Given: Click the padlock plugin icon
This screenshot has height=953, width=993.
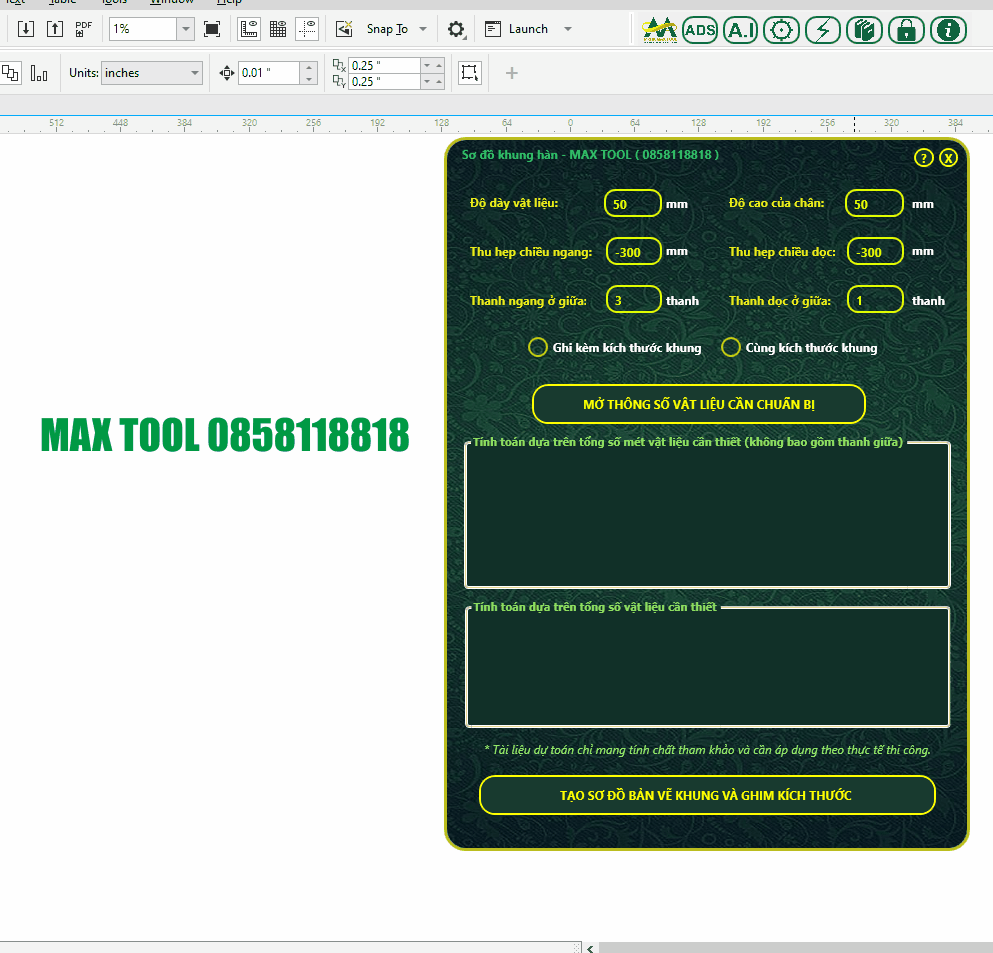Looking at the screenshot, I should pyautogui.click(x=906, y=30).
